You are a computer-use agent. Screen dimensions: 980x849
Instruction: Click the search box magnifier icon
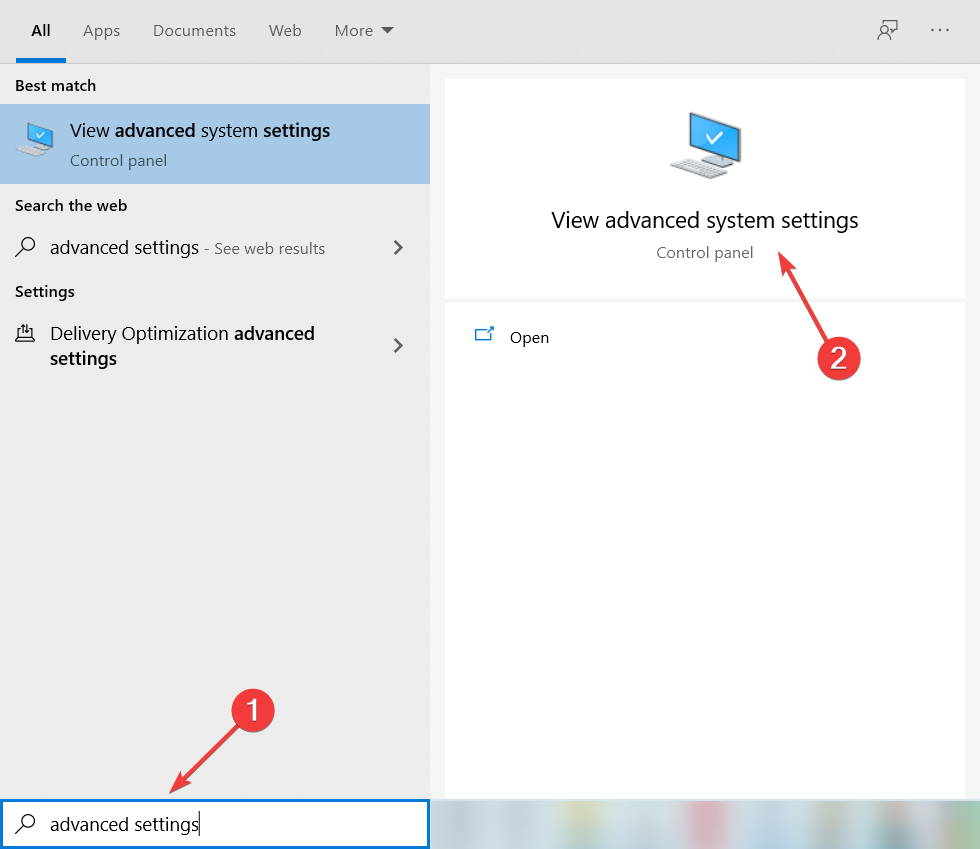click(x=26, y=823)
